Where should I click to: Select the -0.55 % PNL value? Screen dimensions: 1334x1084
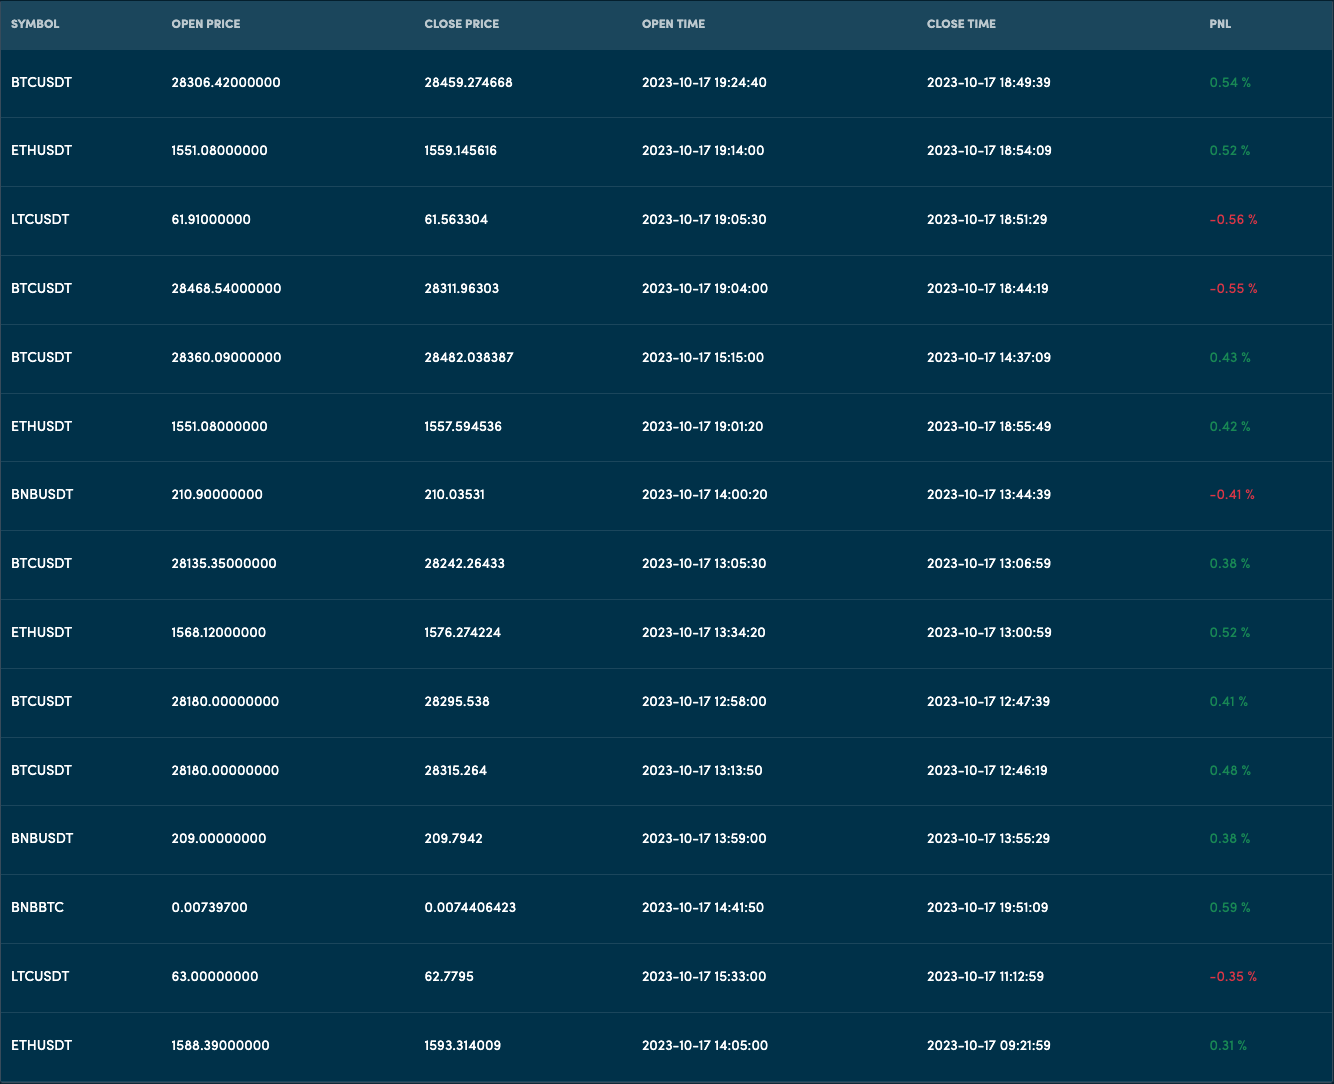(1233, 289)
